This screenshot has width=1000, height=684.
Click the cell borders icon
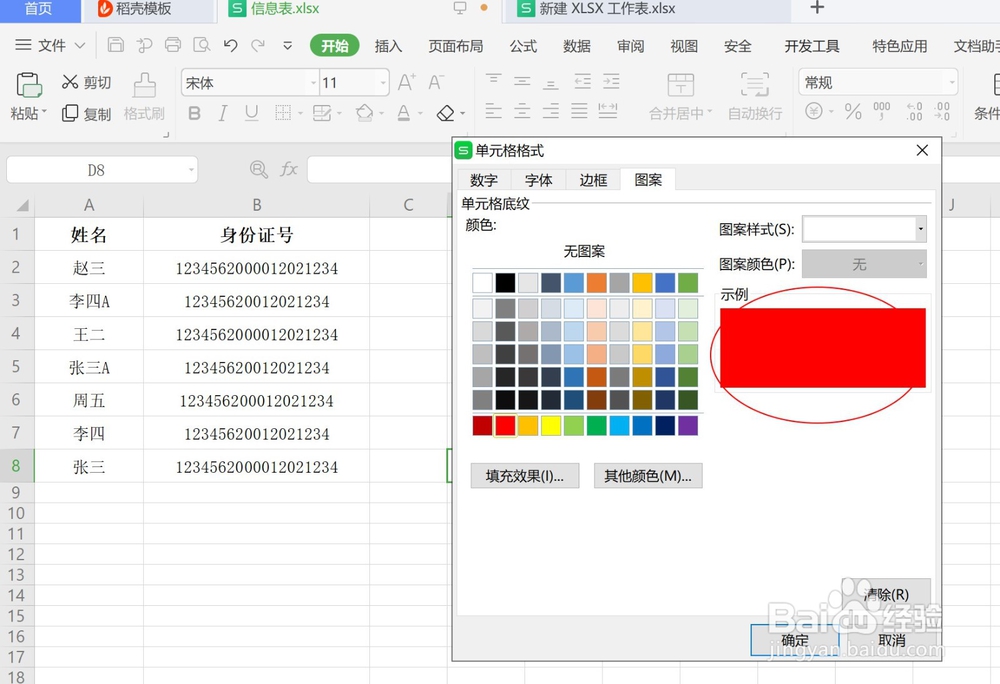click(x=283, y=113)
